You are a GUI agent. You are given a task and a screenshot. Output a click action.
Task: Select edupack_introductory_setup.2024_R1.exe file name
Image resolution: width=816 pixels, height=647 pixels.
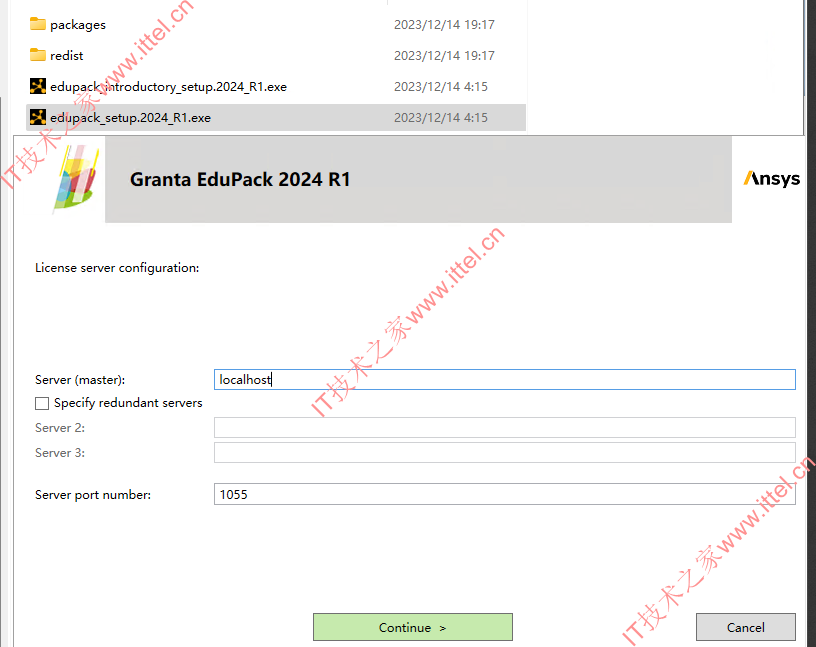169,86
